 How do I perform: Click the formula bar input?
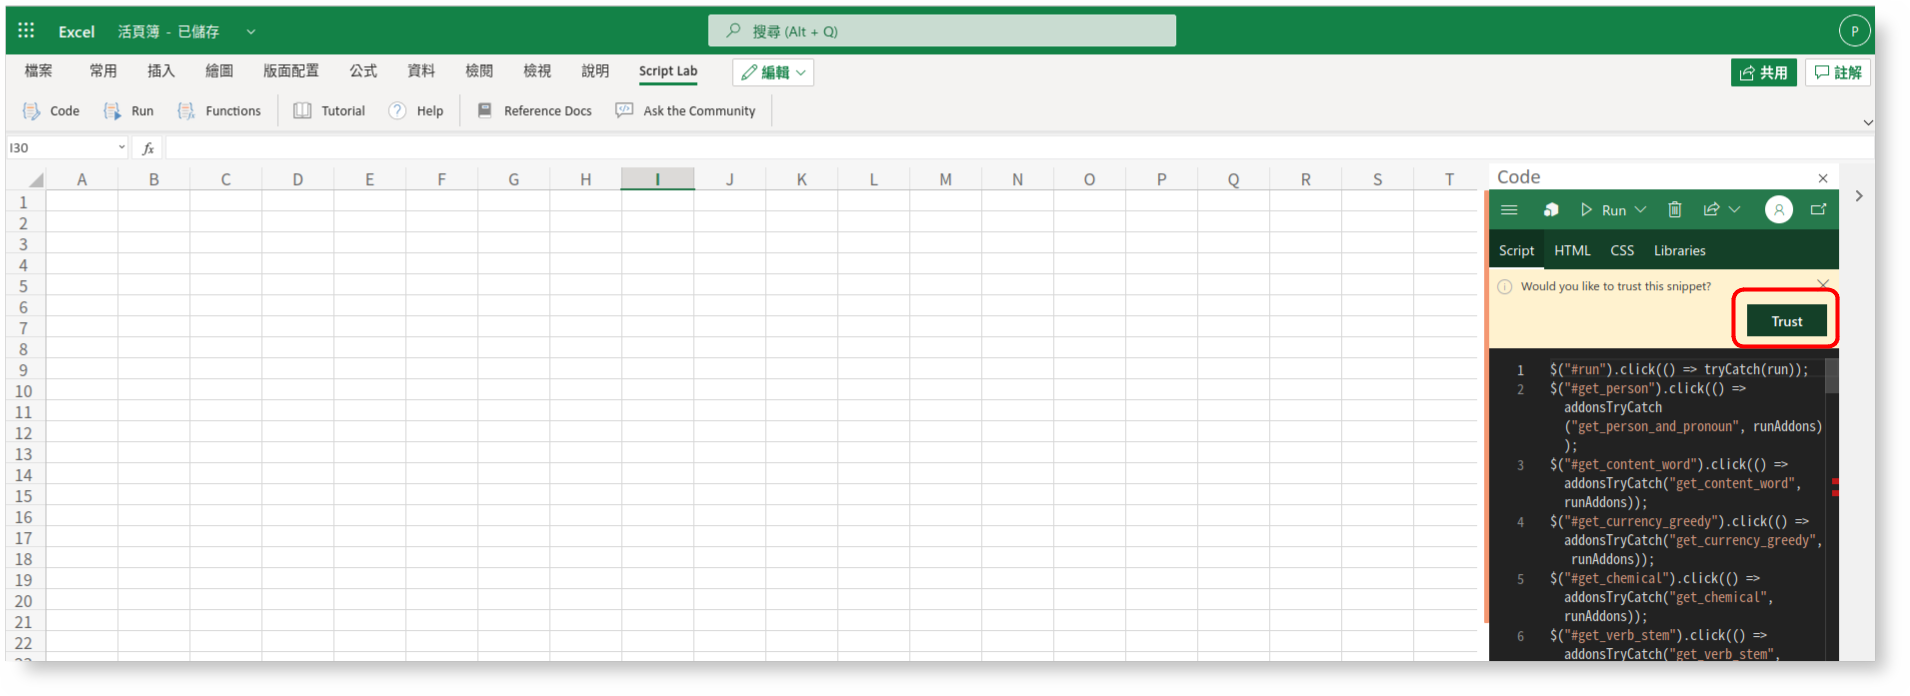coord(1018,148)
